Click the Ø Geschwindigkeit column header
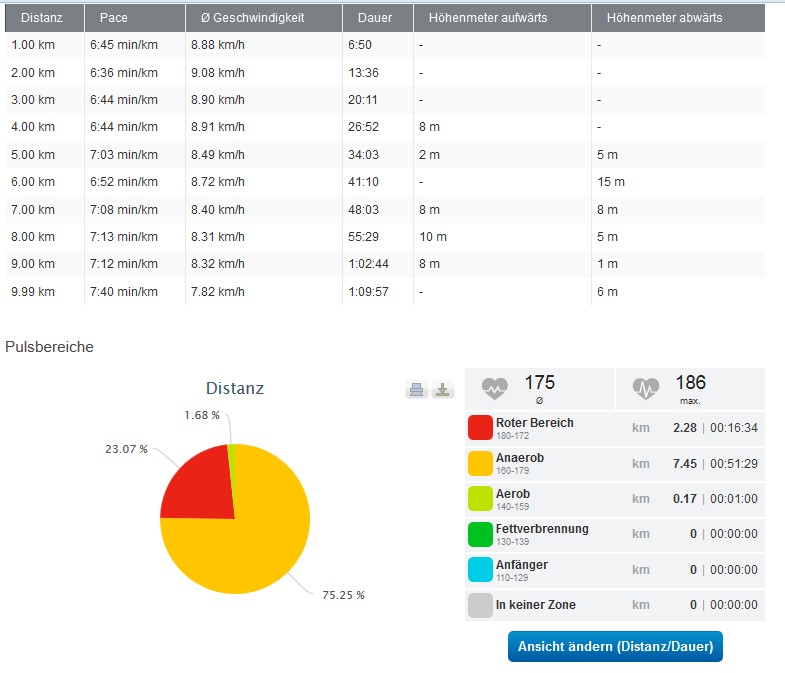Viewport: 785px width, 673px height. coord(246,18)
